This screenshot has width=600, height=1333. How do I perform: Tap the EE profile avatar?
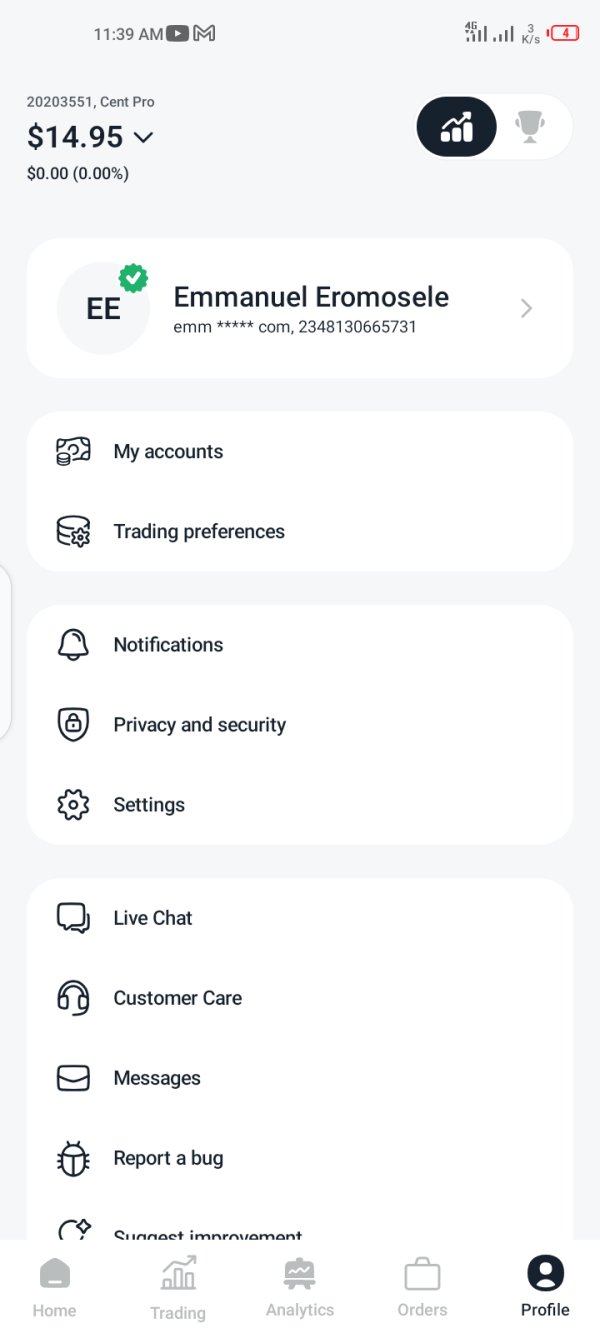point(104,308)
